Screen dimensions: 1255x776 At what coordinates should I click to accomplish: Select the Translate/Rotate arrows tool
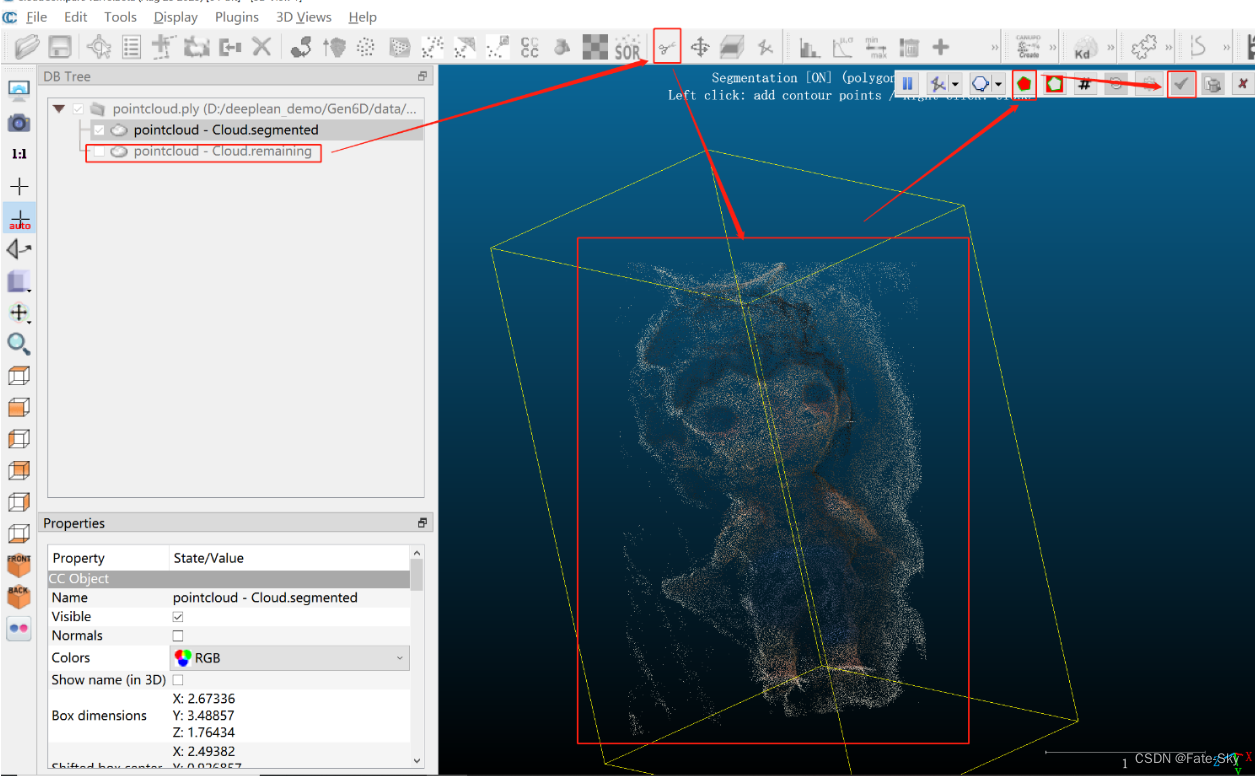pos(700,46)
